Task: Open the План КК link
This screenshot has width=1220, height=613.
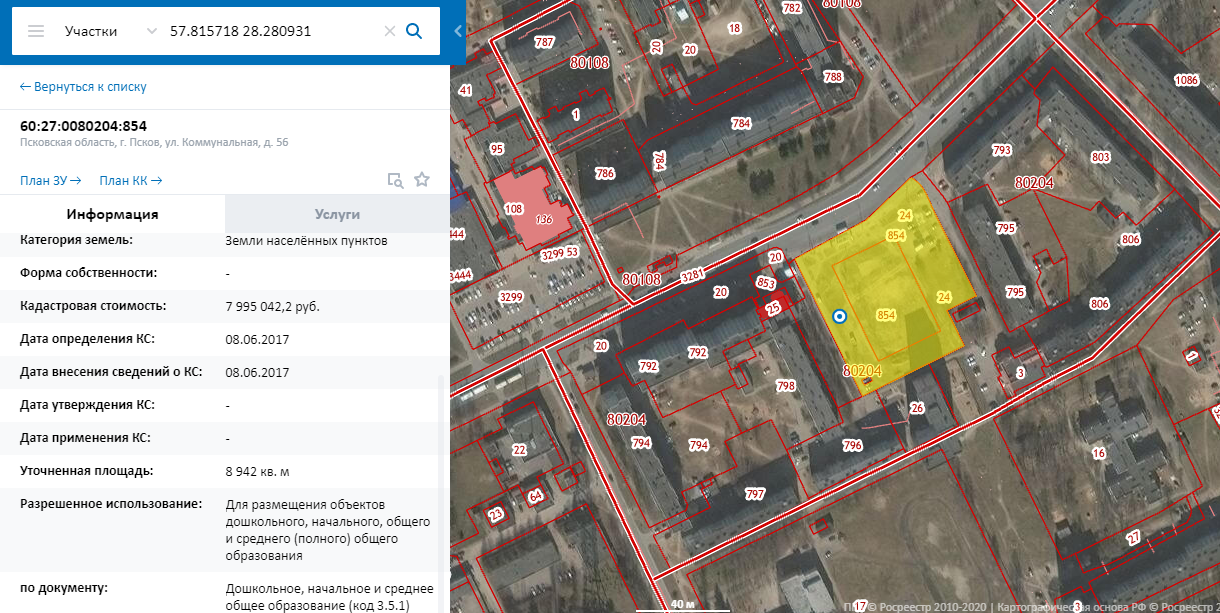Action: tap(130, 180)
